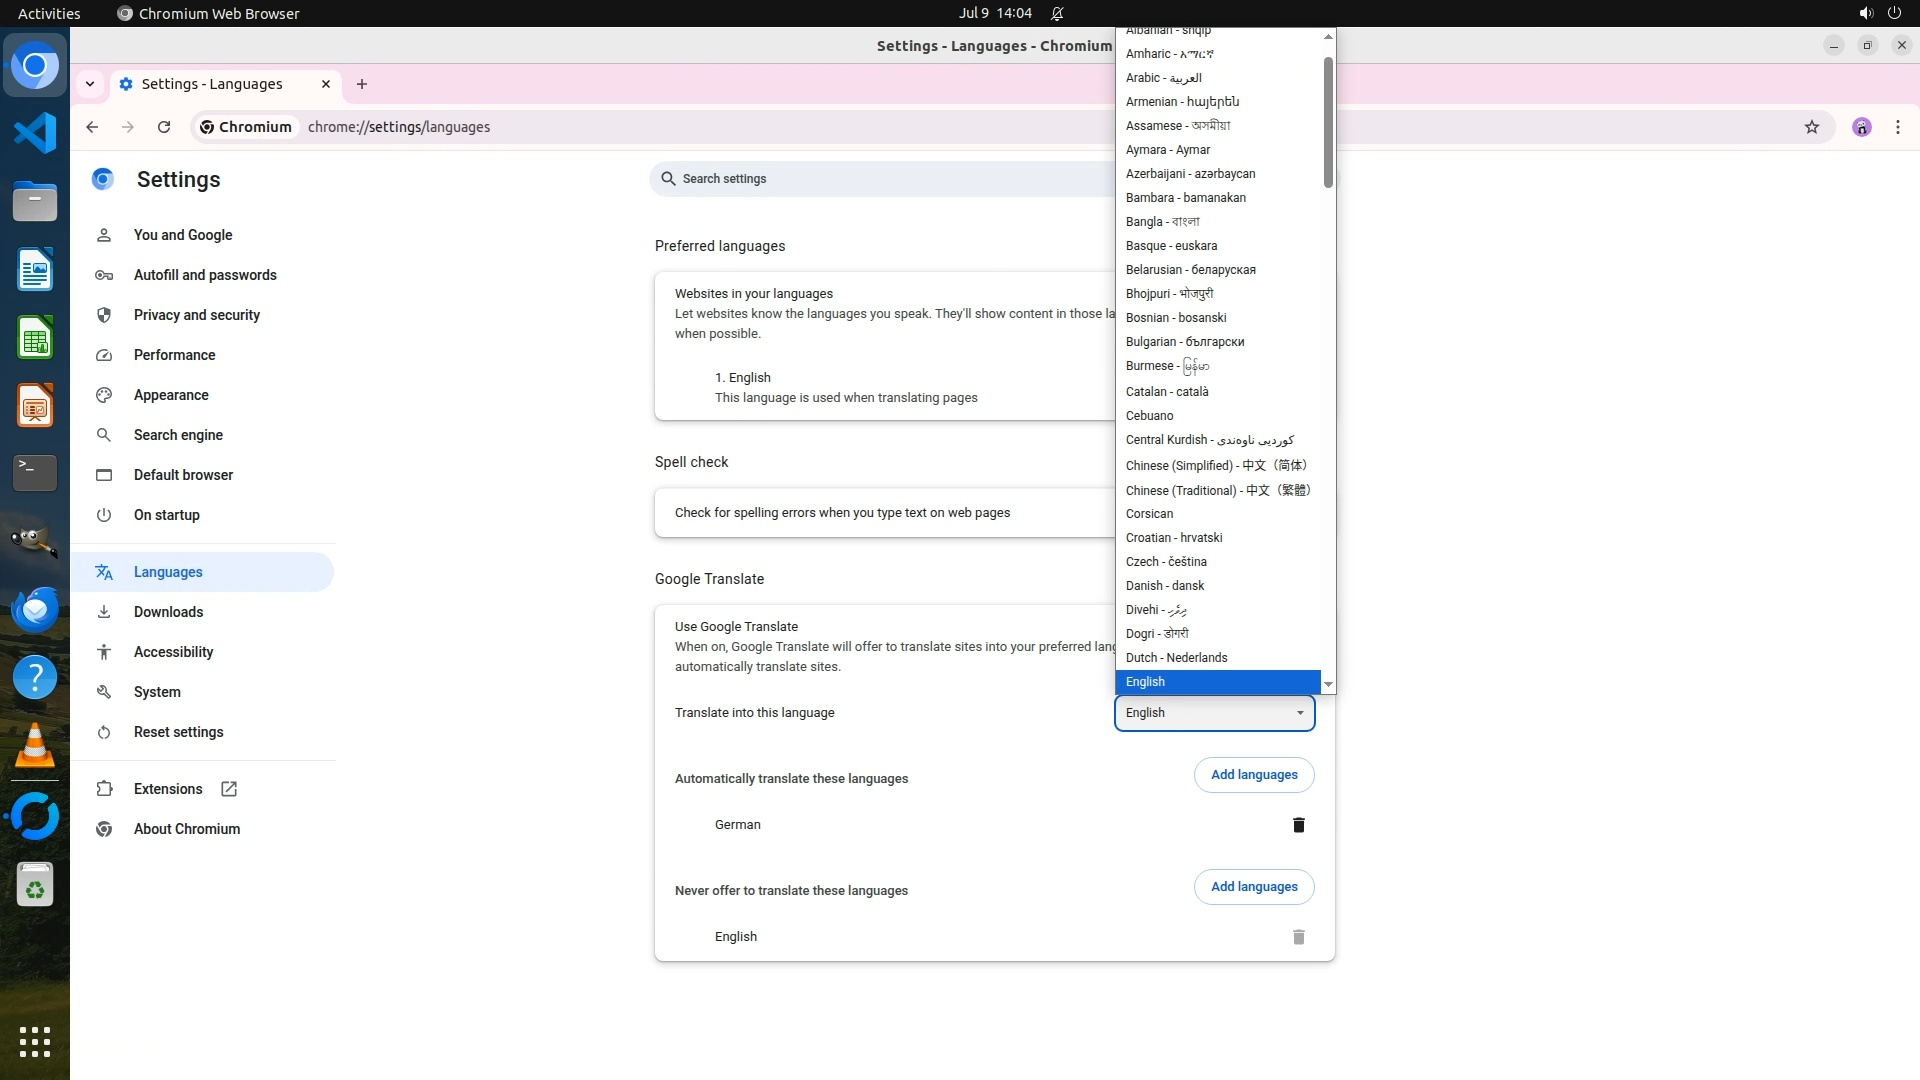Choose Dutch - Nederlands from the list
This screenshot has height=1080, width=1920.
coord(1176,658)
